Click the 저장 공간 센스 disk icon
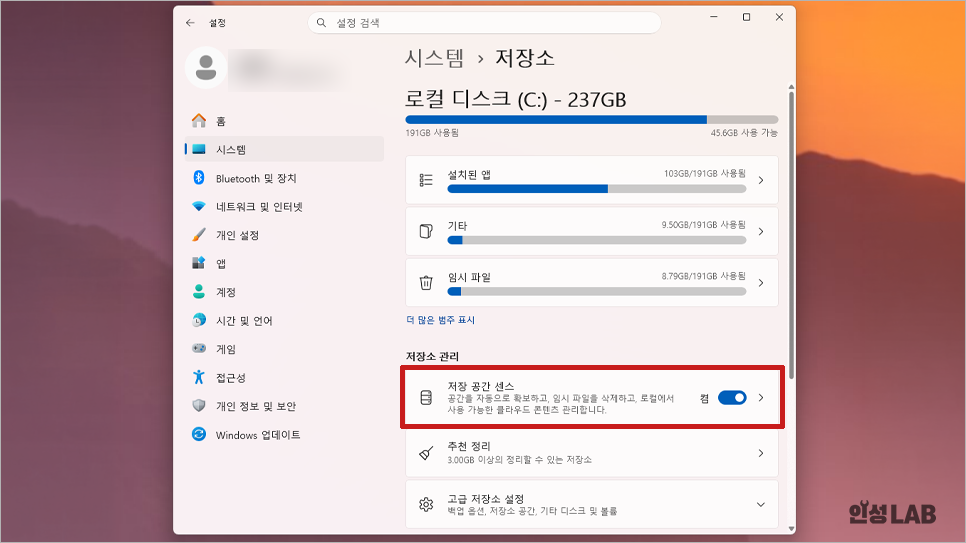966x543 pixels. click(x=426, y=398)
